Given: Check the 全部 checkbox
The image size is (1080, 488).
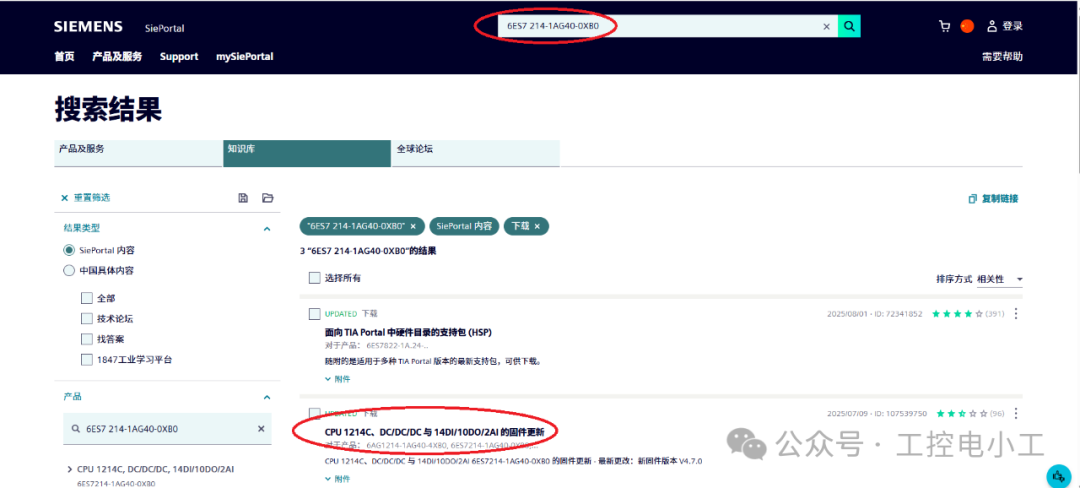Looking at the screenshot, I should coord(87,298).
